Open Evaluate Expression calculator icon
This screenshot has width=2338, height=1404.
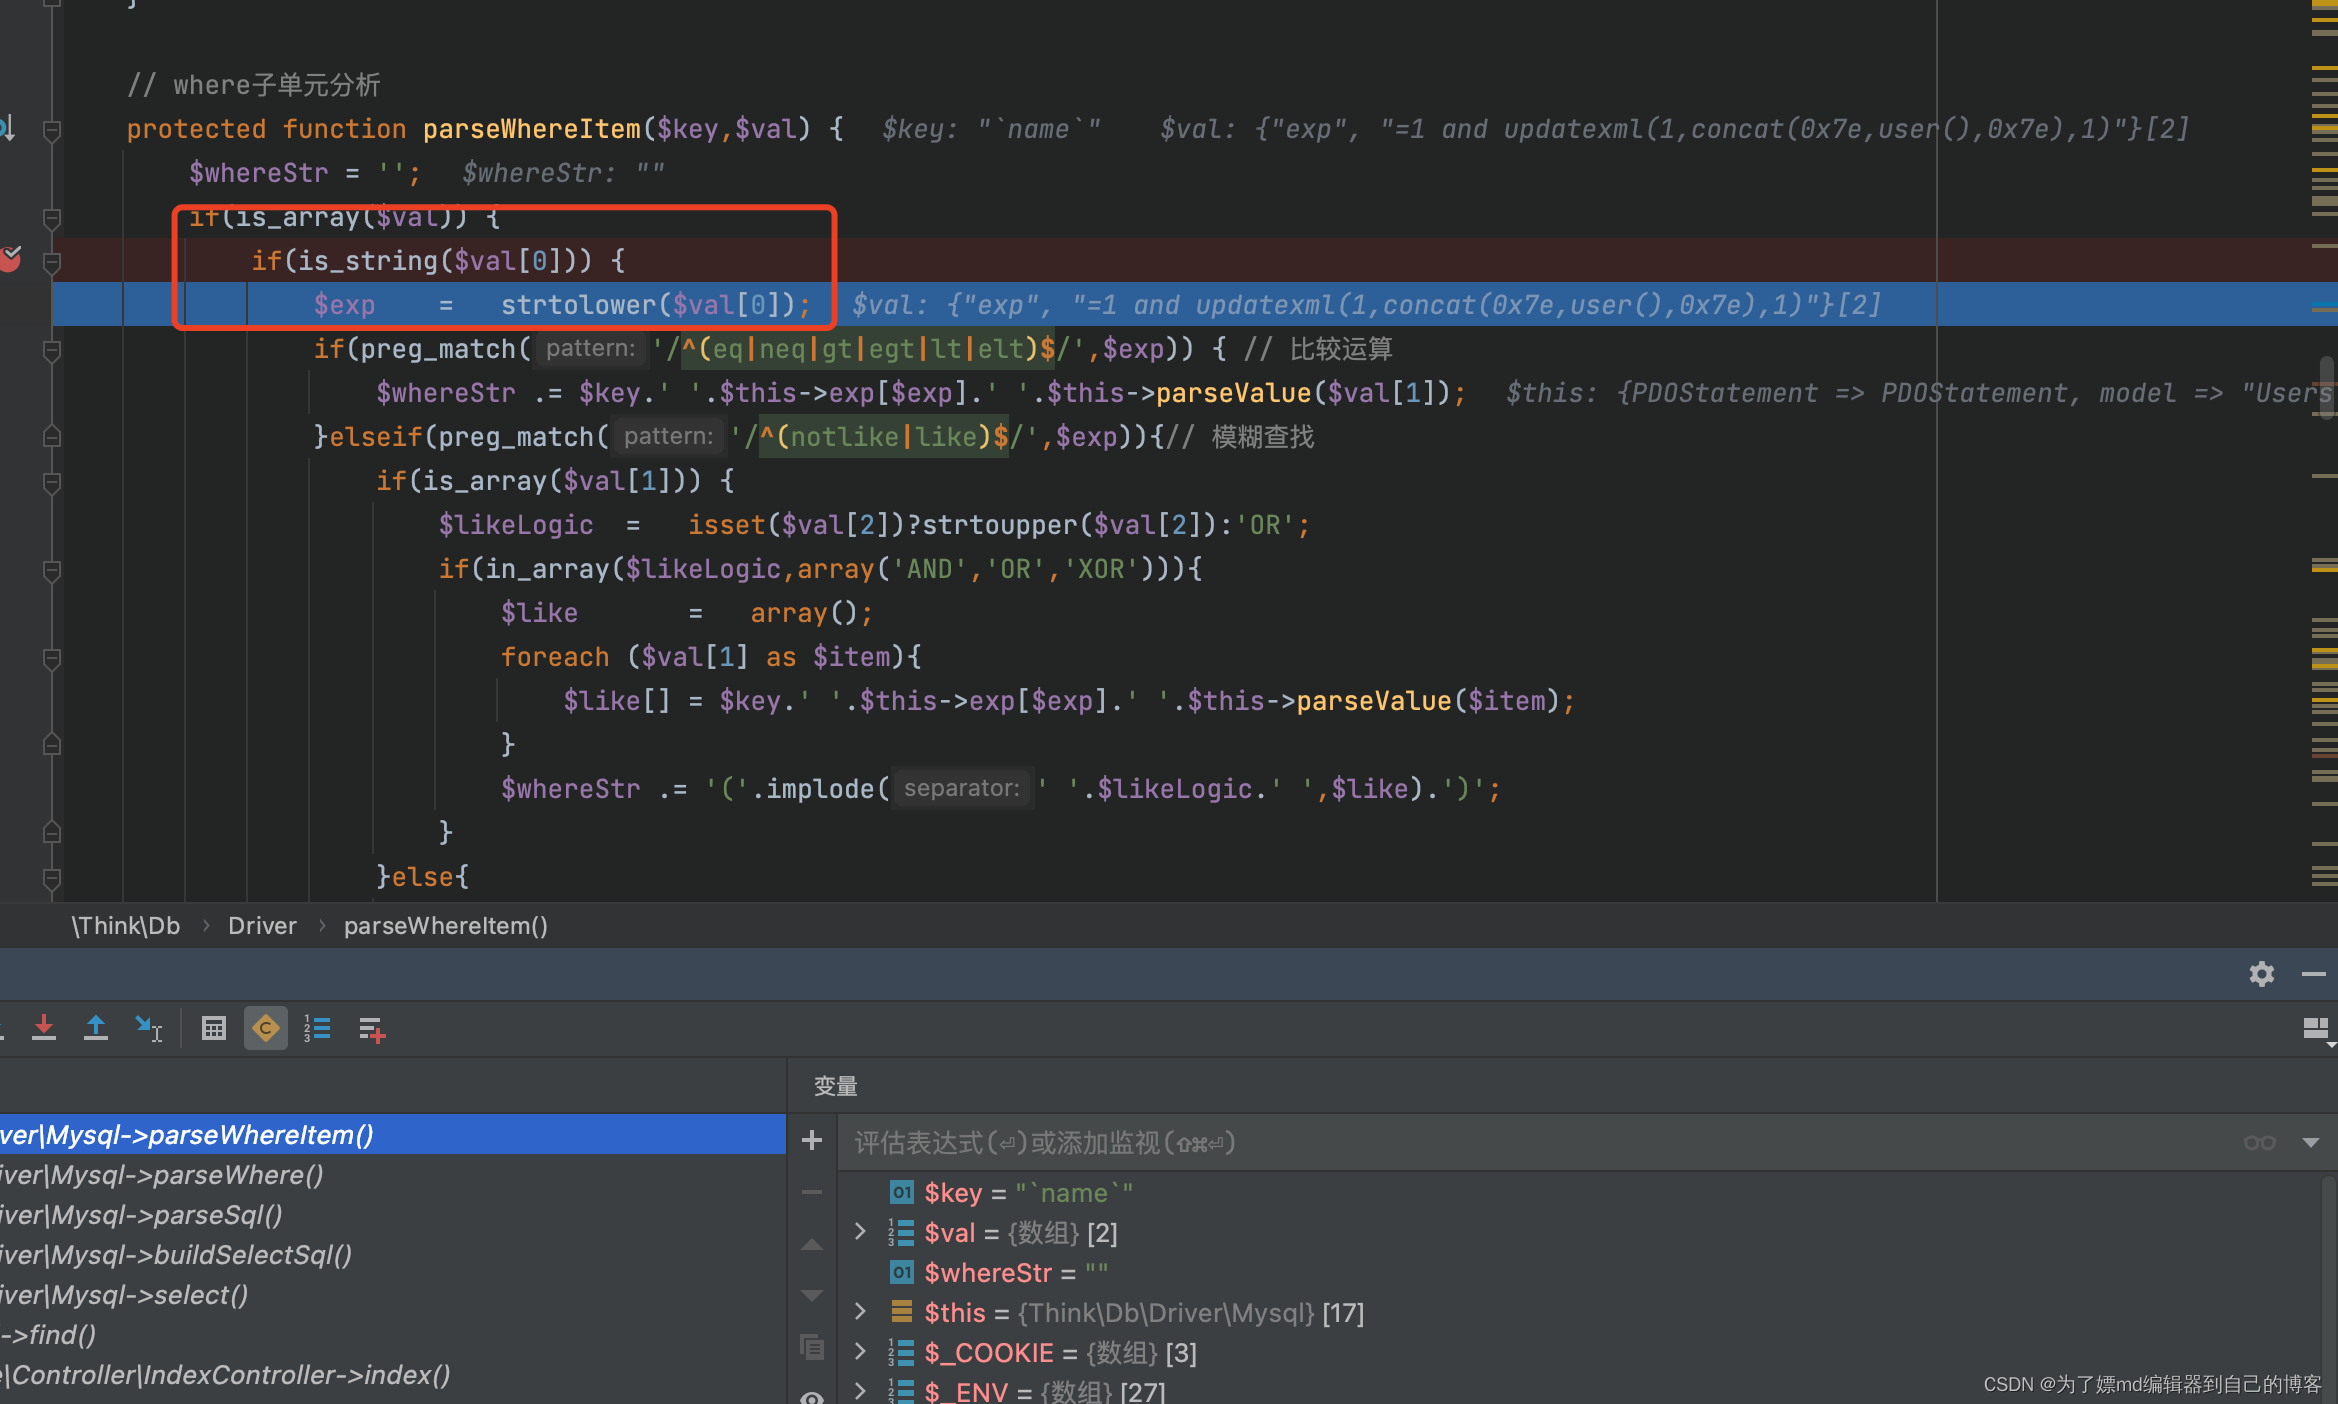pos(213,1028)
